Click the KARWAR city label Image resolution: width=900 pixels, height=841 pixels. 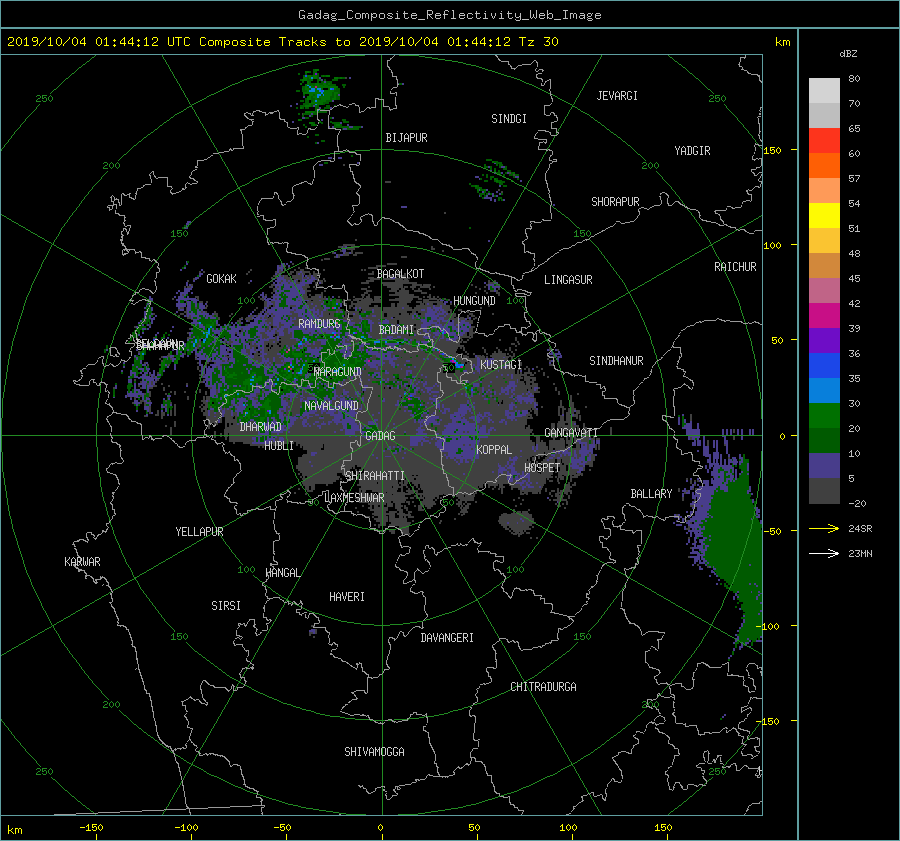[83, 562]
